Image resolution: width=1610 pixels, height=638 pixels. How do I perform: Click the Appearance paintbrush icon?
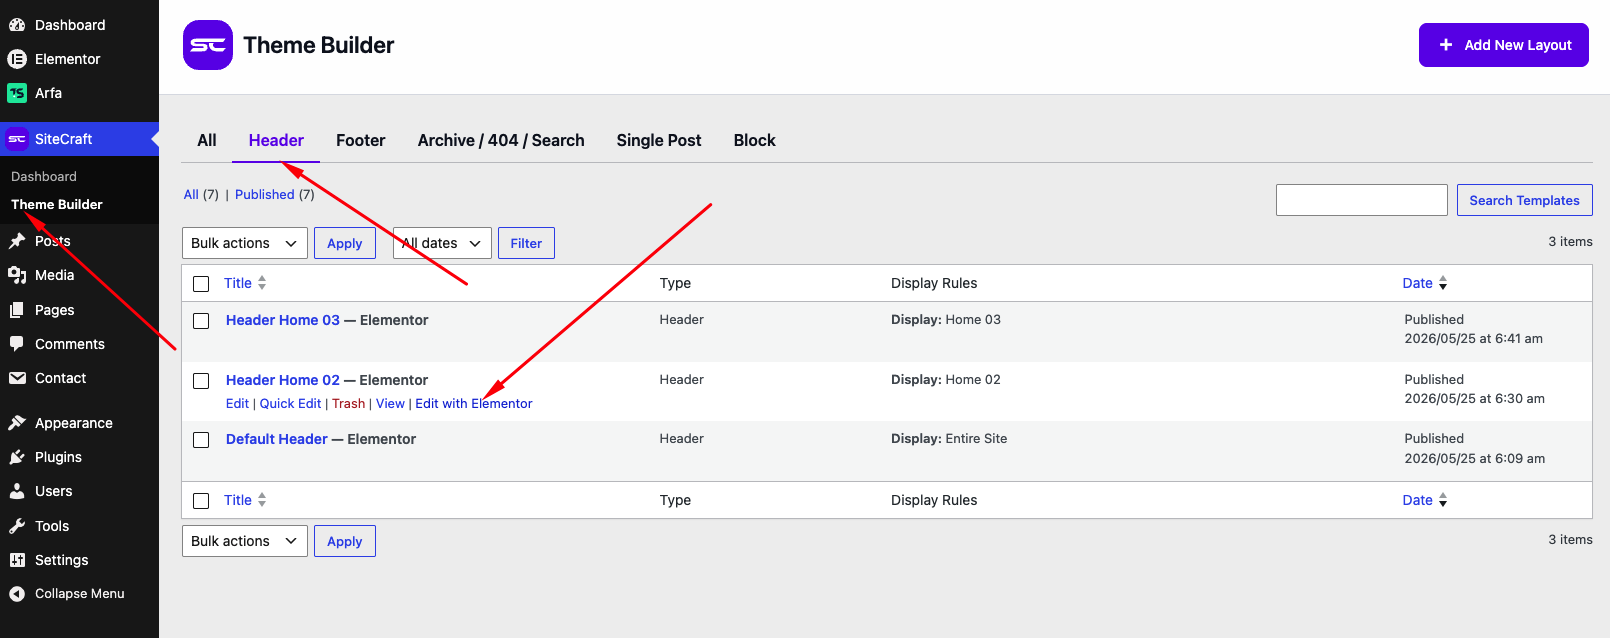(17, 423)
